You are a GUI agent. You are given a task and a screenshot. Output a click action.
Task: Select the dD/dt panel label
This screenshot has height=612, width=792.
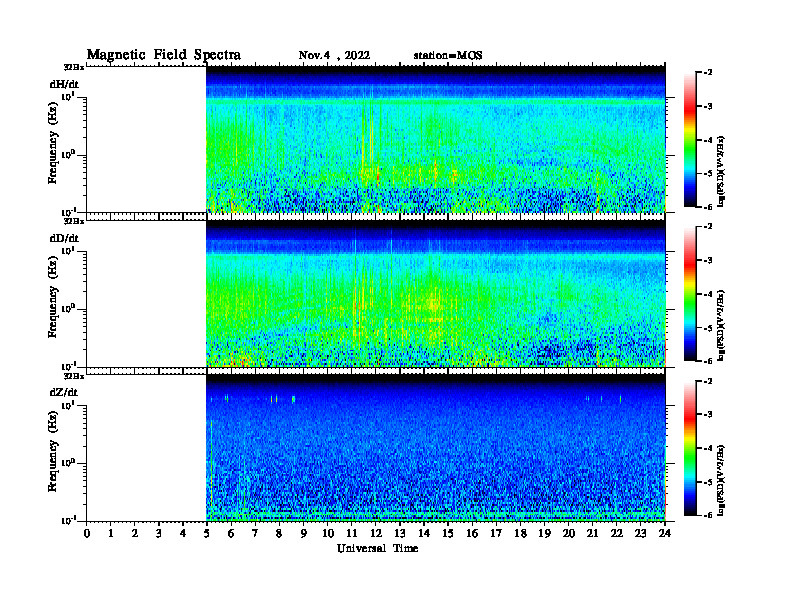(64, 238)
